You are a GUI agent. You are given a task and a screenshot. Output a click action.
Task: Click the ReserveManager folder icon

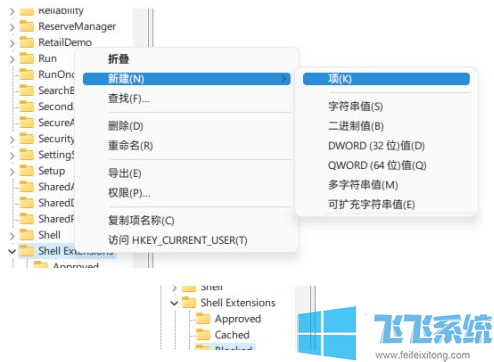coord(27,26)
